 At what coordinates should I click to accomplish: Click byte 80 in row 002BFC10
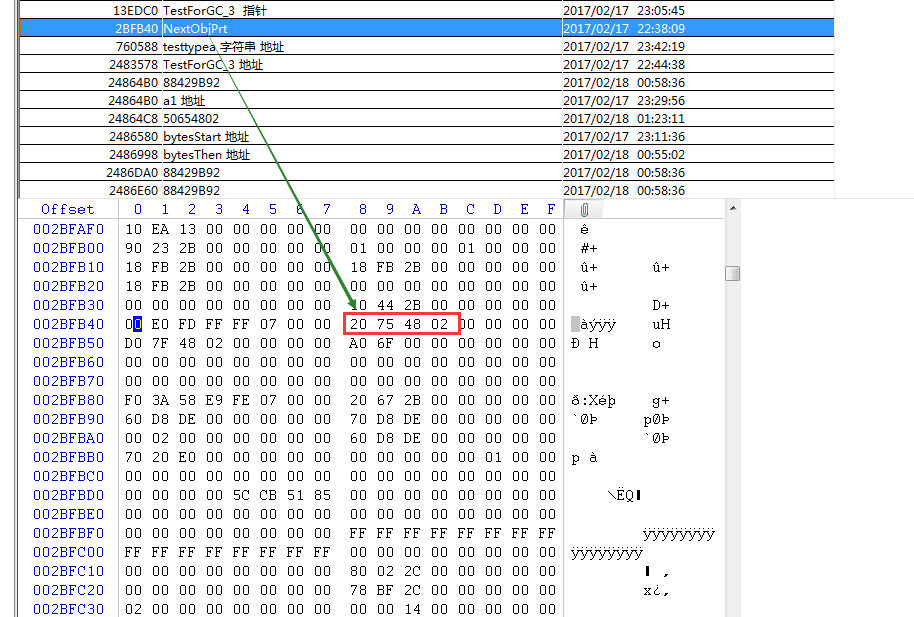(x=358, y=571)
